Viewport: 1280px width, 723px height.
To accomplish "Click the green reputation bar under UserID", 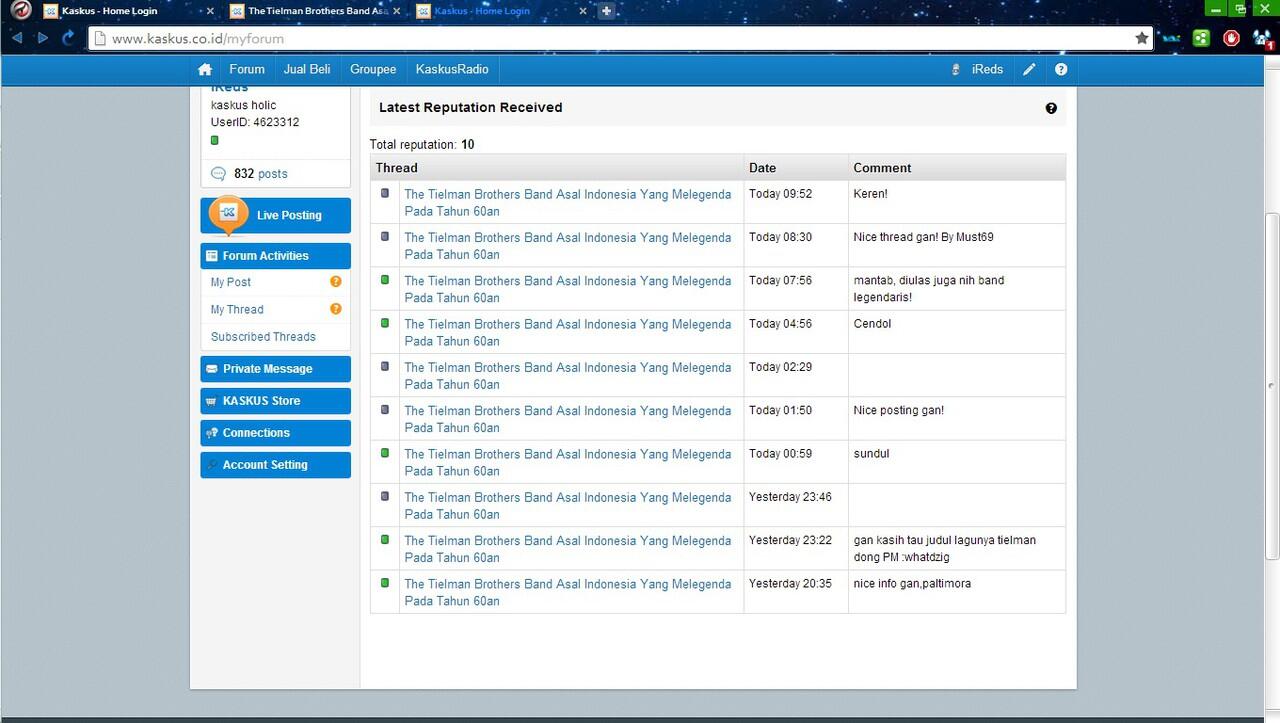I will (214, 140).
